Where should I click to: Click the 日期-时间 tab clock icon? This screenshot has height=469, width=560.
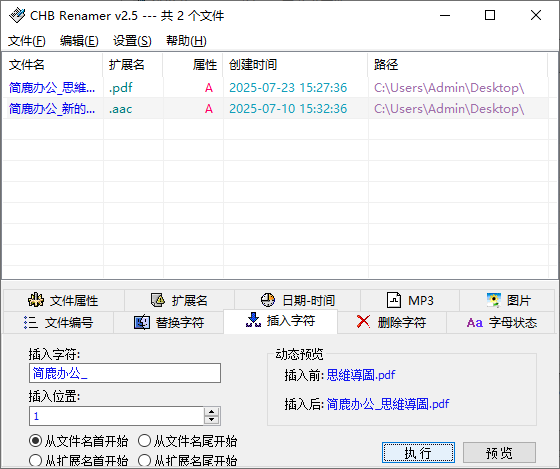click(x=268, y=300)
